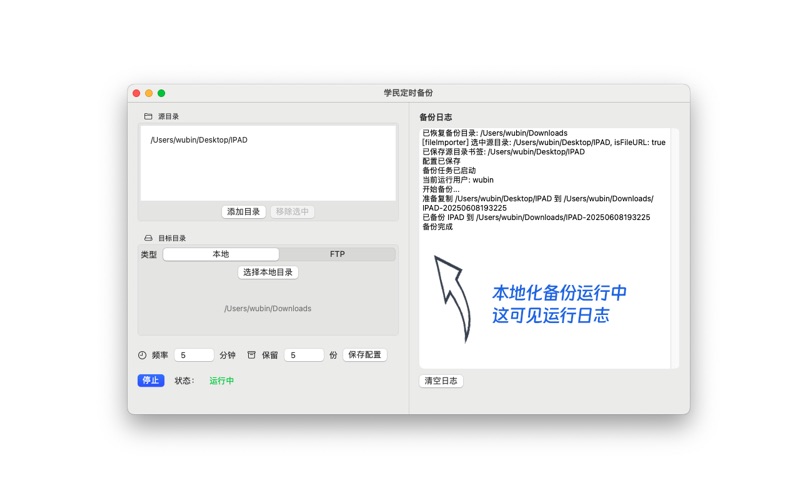Click the log line 备份任务已启动

click(x=449, y=170)
